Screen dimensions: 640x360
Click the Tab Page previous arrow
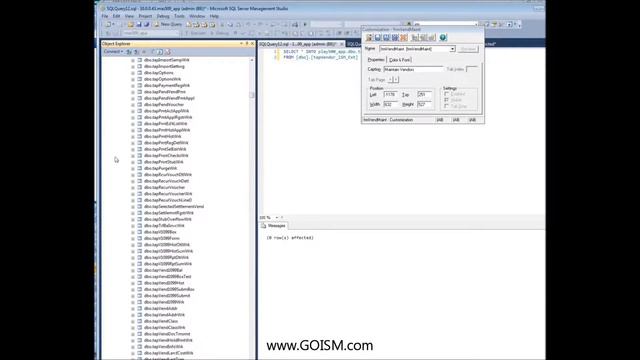click(x=390, y=80)
